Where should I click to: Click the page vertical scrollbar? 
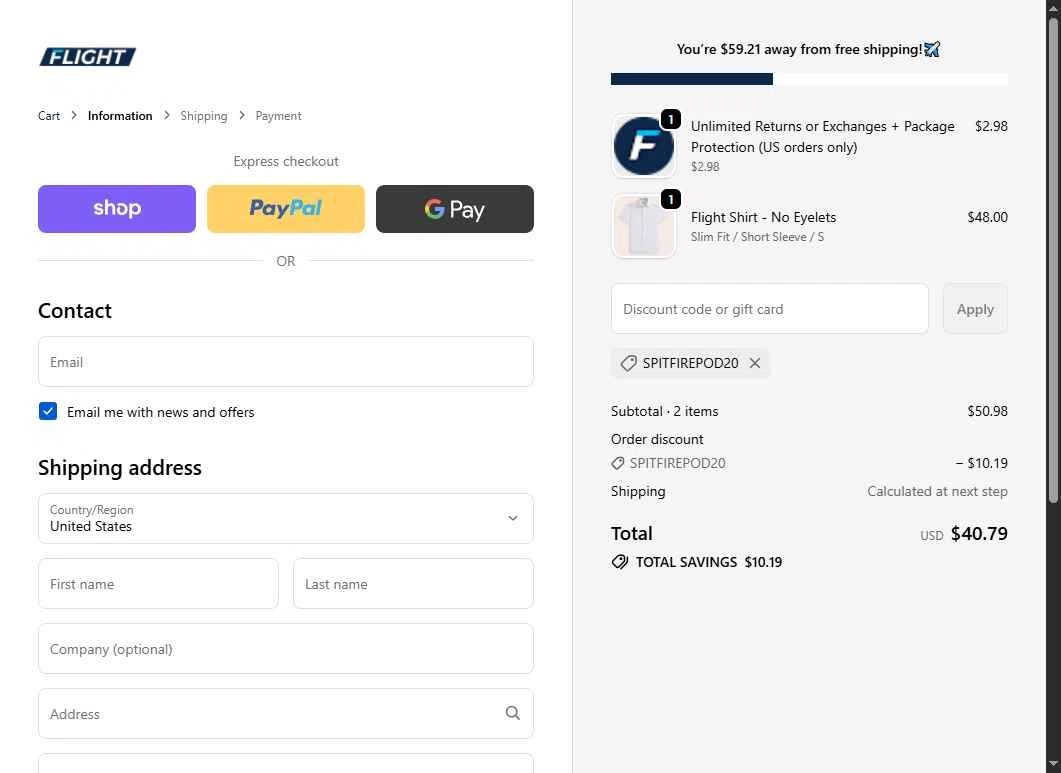tap(1053, 261)
